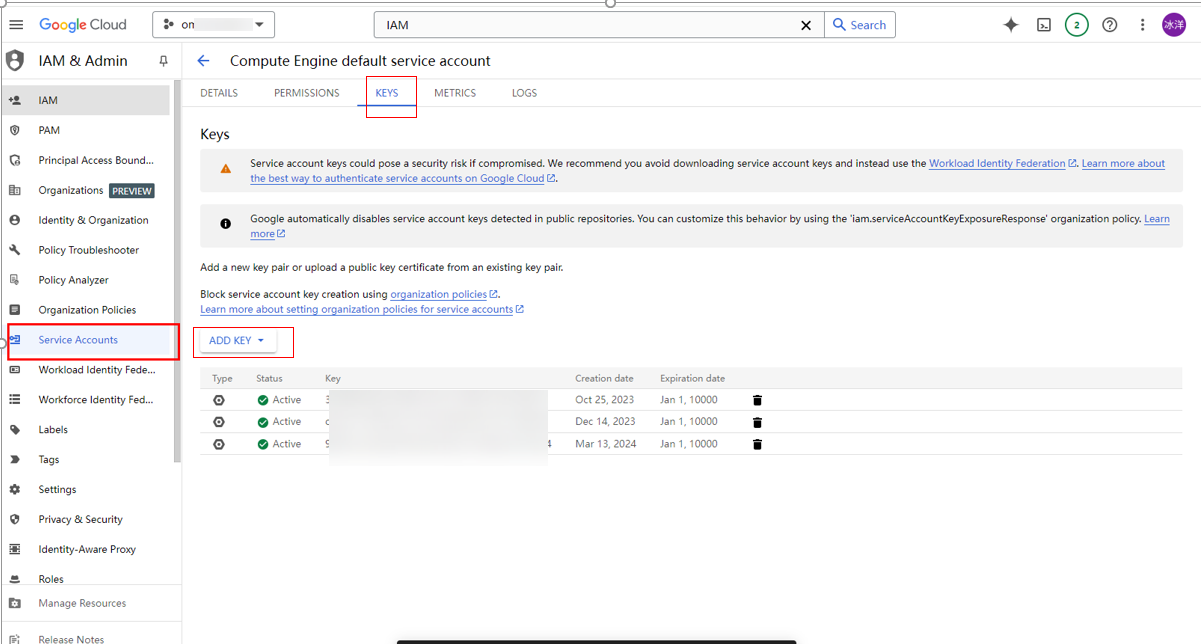Click the Expiration date column header

click(692, 378)
